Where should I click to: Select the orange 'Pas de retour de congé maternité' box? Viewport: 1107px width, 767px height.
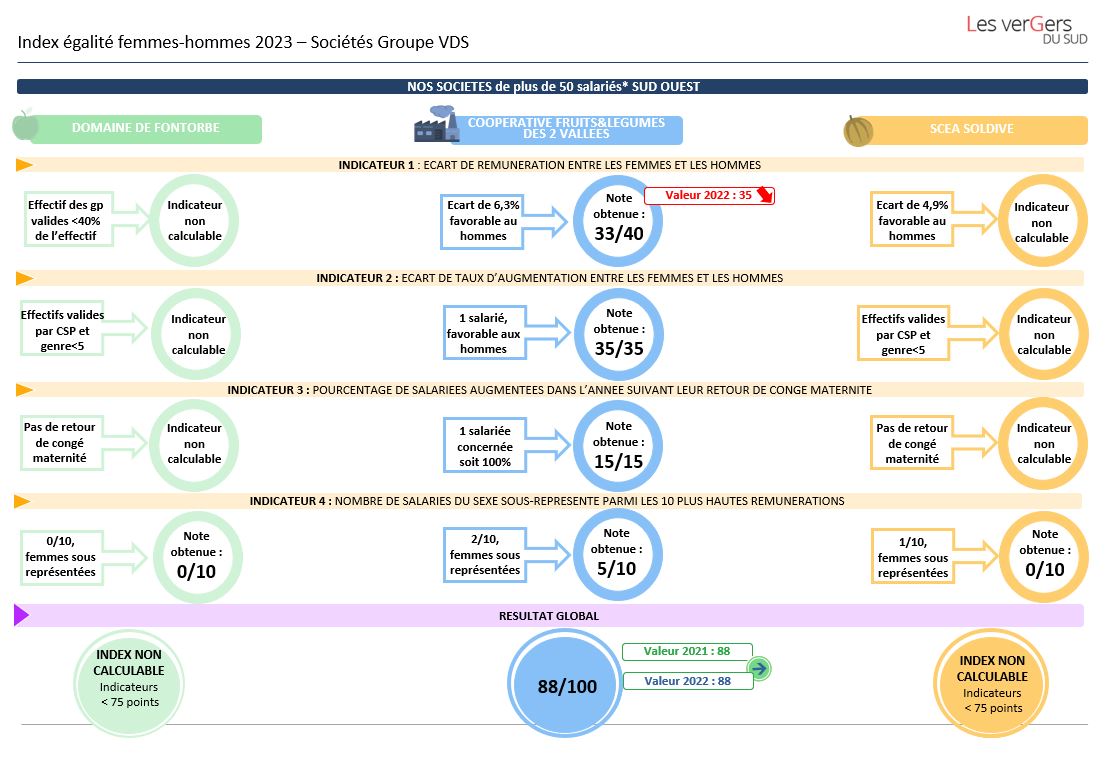(x=912, y=443)
